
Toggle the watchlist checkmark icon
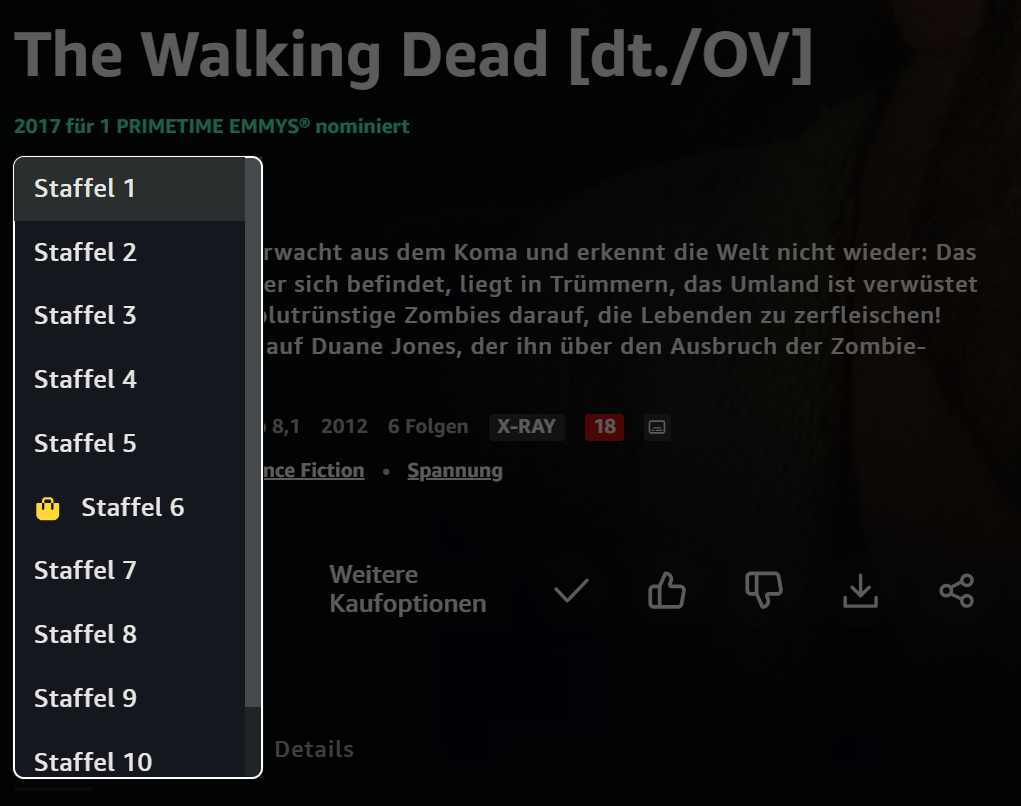(571, 591)
